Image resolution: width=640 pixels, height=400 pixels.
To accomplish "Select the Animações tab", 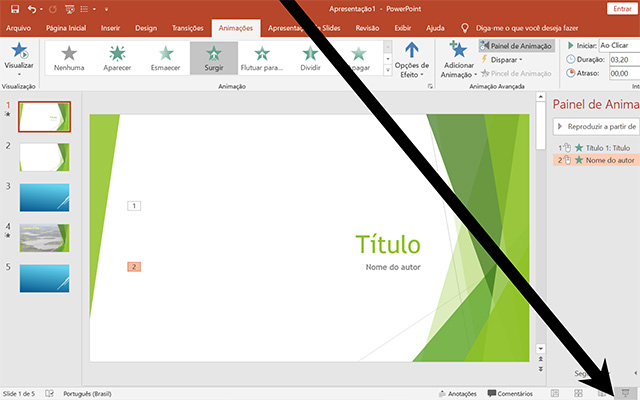I will coord(236,28).
